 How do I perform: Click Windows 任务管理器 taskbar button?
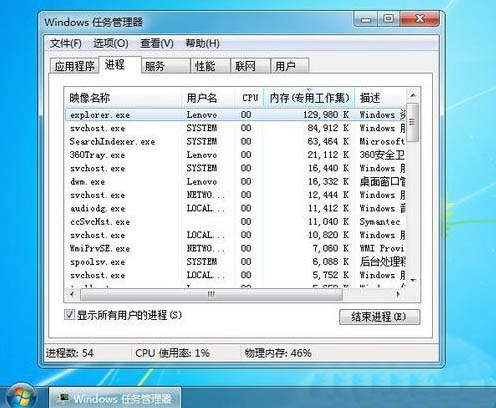point(115,398)
